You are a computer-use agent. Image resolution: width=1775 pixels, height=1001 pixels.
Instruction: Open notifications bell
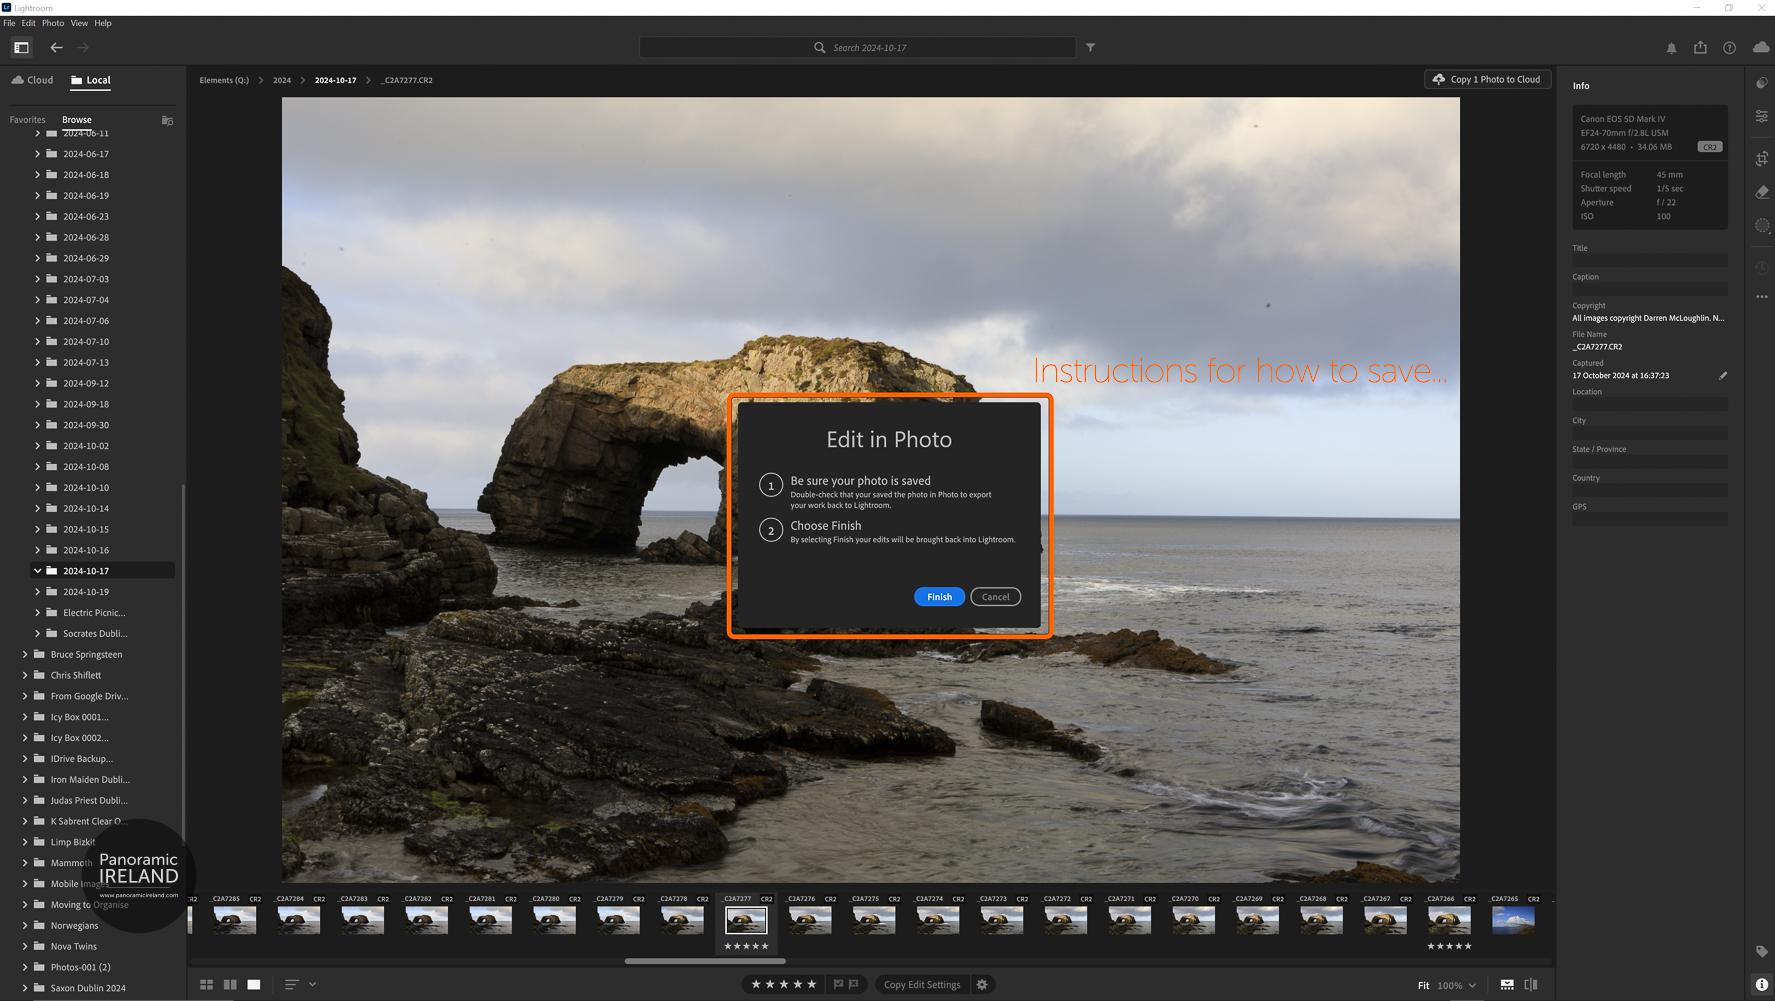coord(1671,48)
